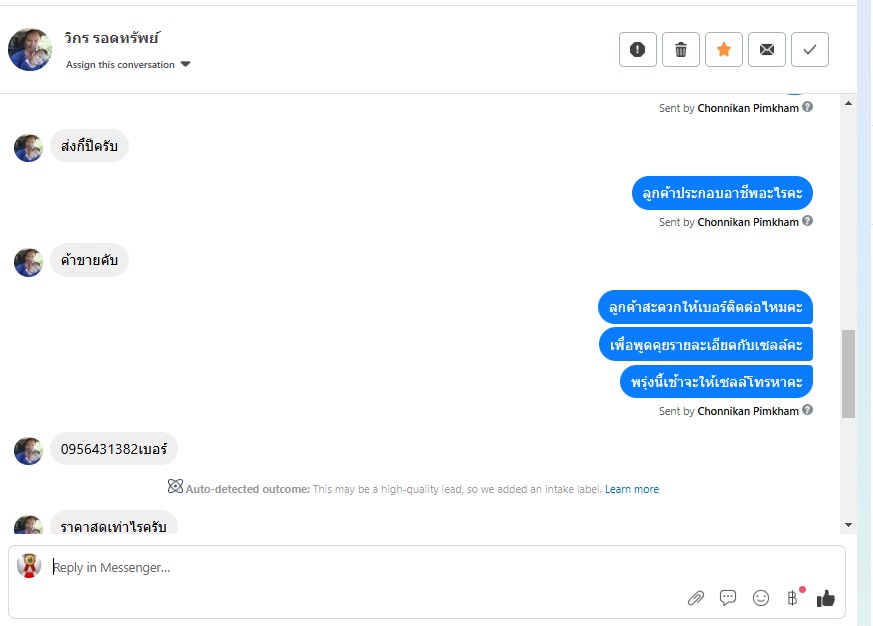
Task: Attach a file with the paperclip icon
Action: pyautogui.click(x=696, y=598)
